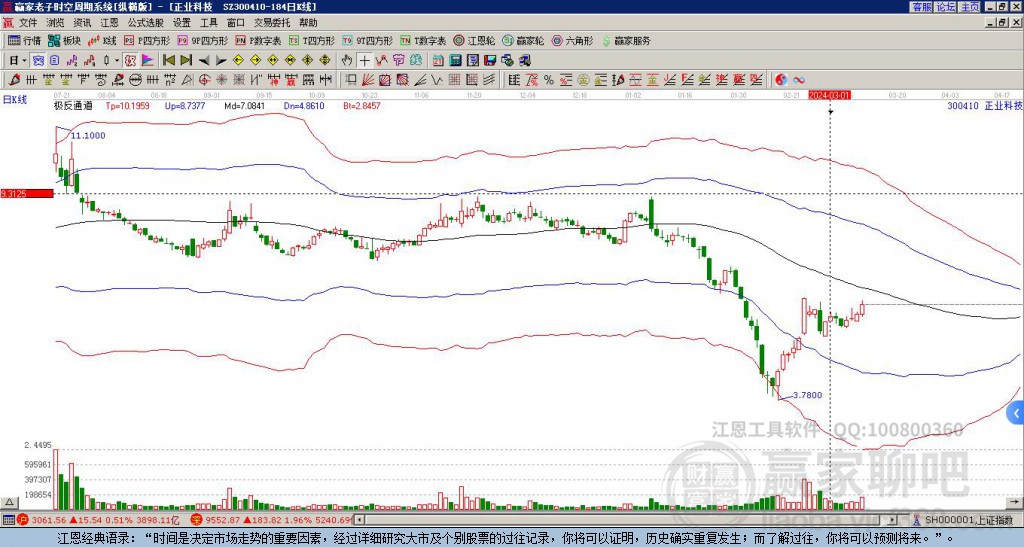Expand the volume pane with triangle button

(x=9, y=502)
